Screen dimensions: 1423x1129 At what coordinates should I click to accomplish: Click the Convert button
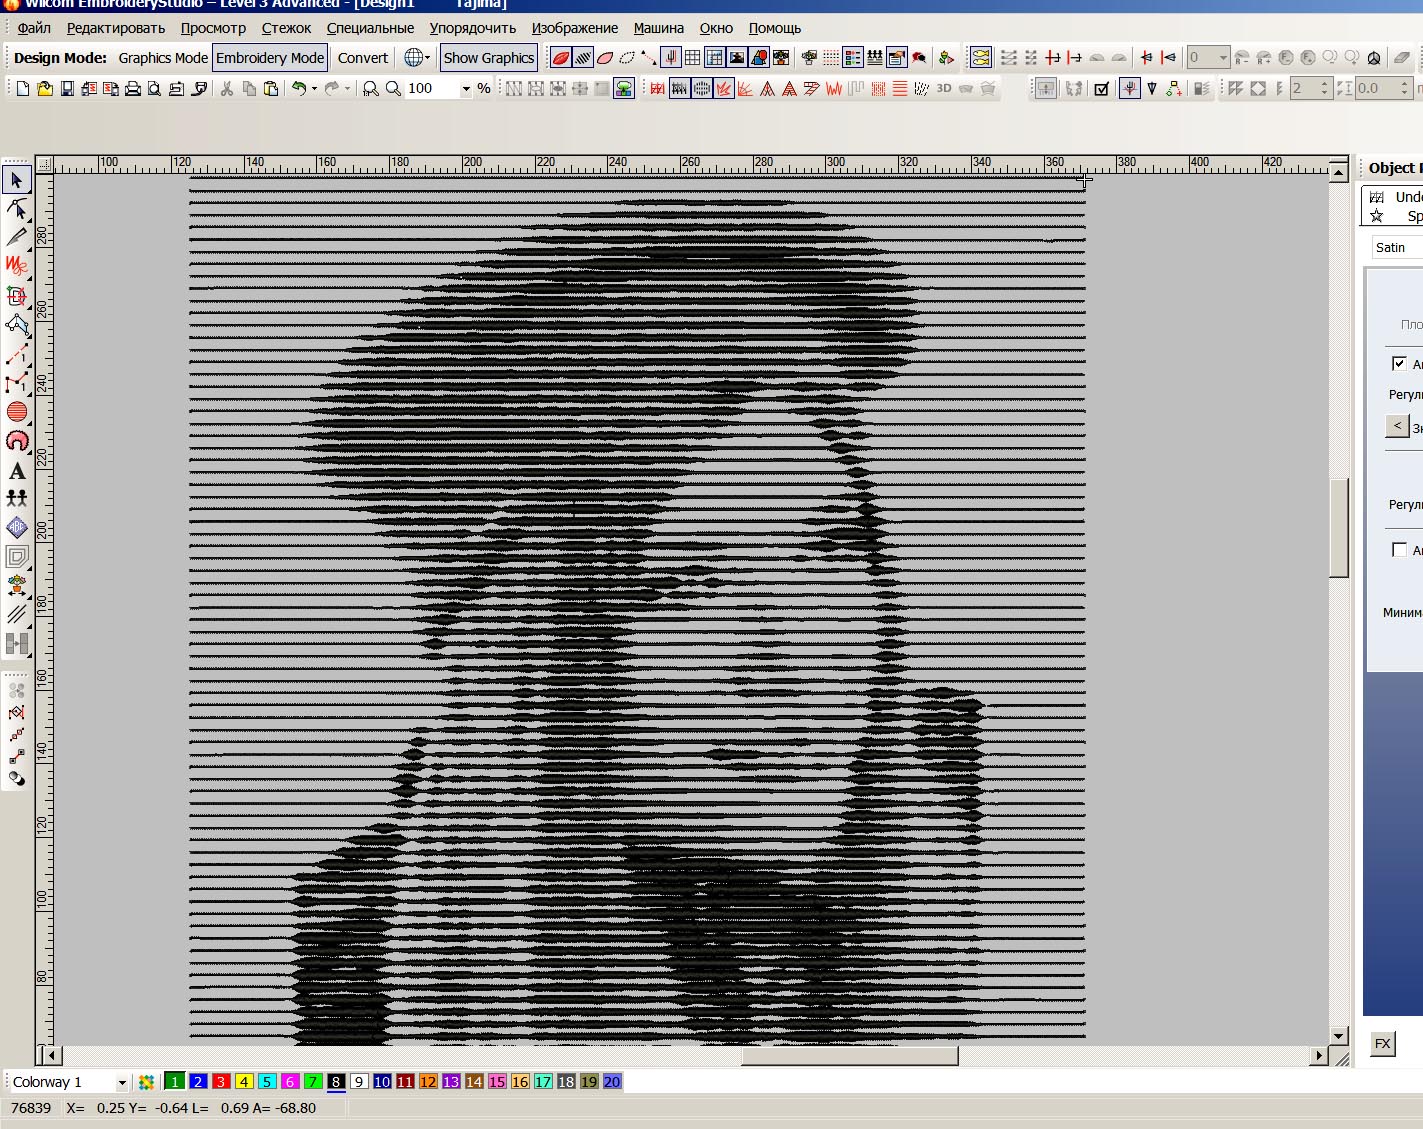362,58
